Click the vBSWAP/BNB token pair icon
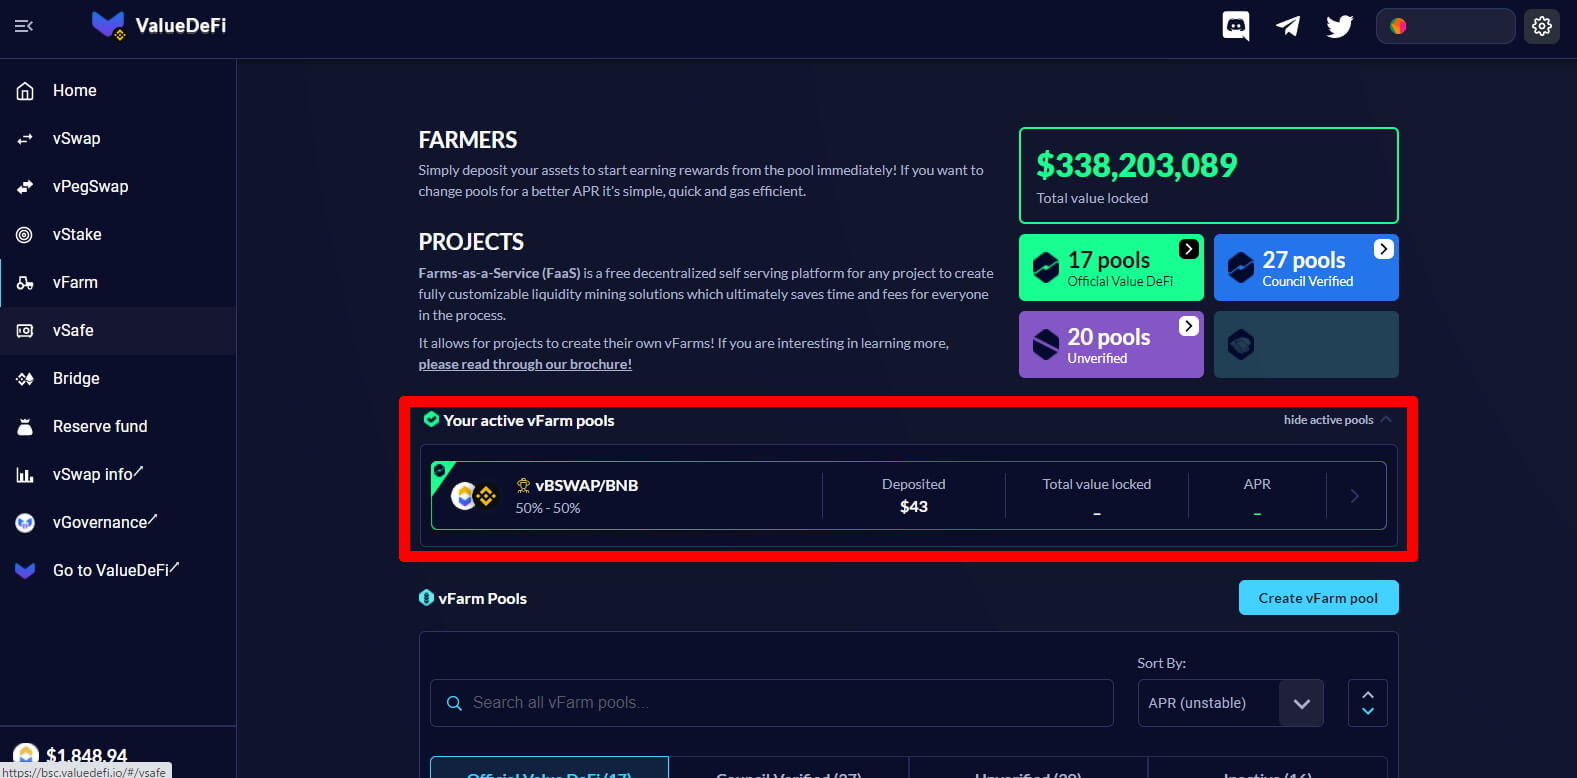Image resolution: width=1577 pixels, height=778 pixels. coord(474,496)
